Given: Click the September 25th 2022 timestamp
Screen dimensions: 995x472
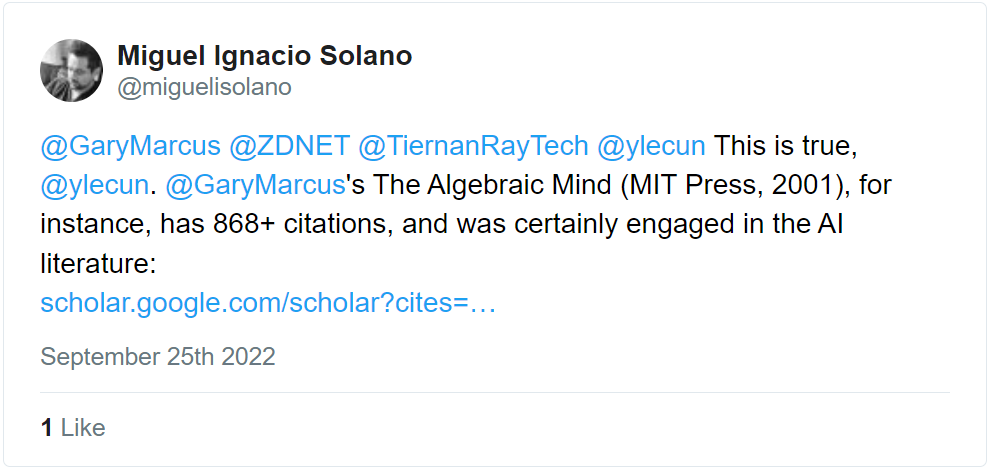Looking at the screenshot, I should [158, 357].
